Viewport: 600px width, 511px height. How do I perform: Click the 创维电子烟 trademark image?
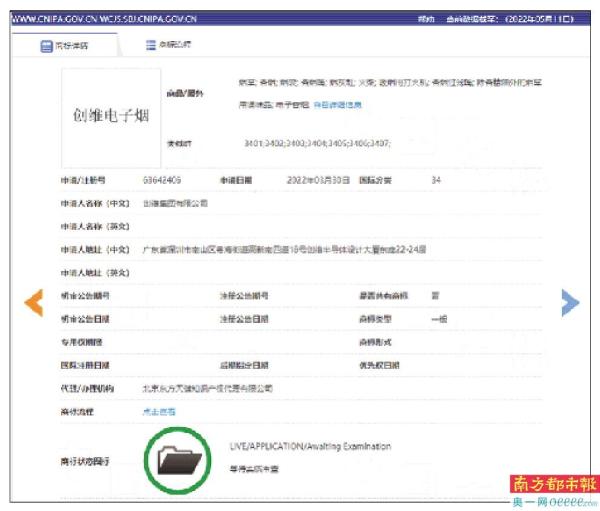tap(111, 117)
